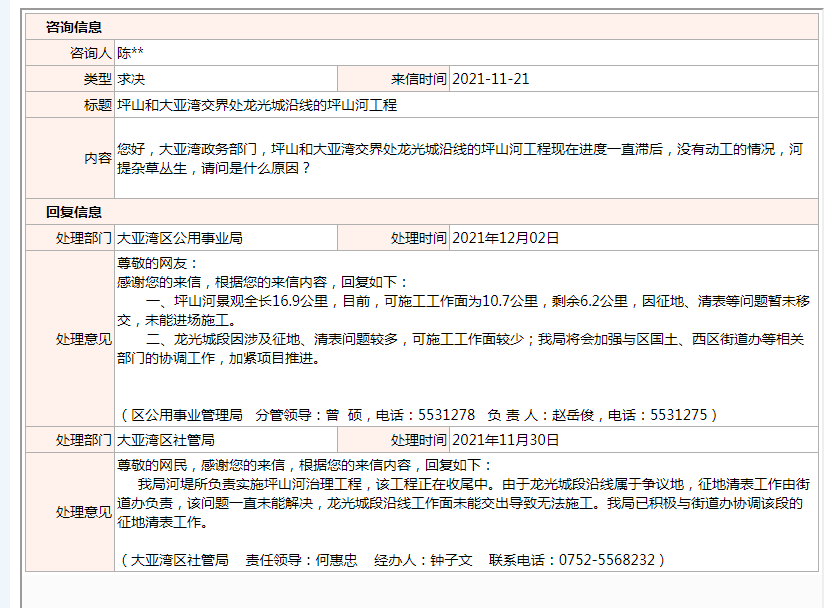Click the greeting line 尊敬的网友
Image resolution: width=824 pixels, height=608 pixels.
pos(152,263)
